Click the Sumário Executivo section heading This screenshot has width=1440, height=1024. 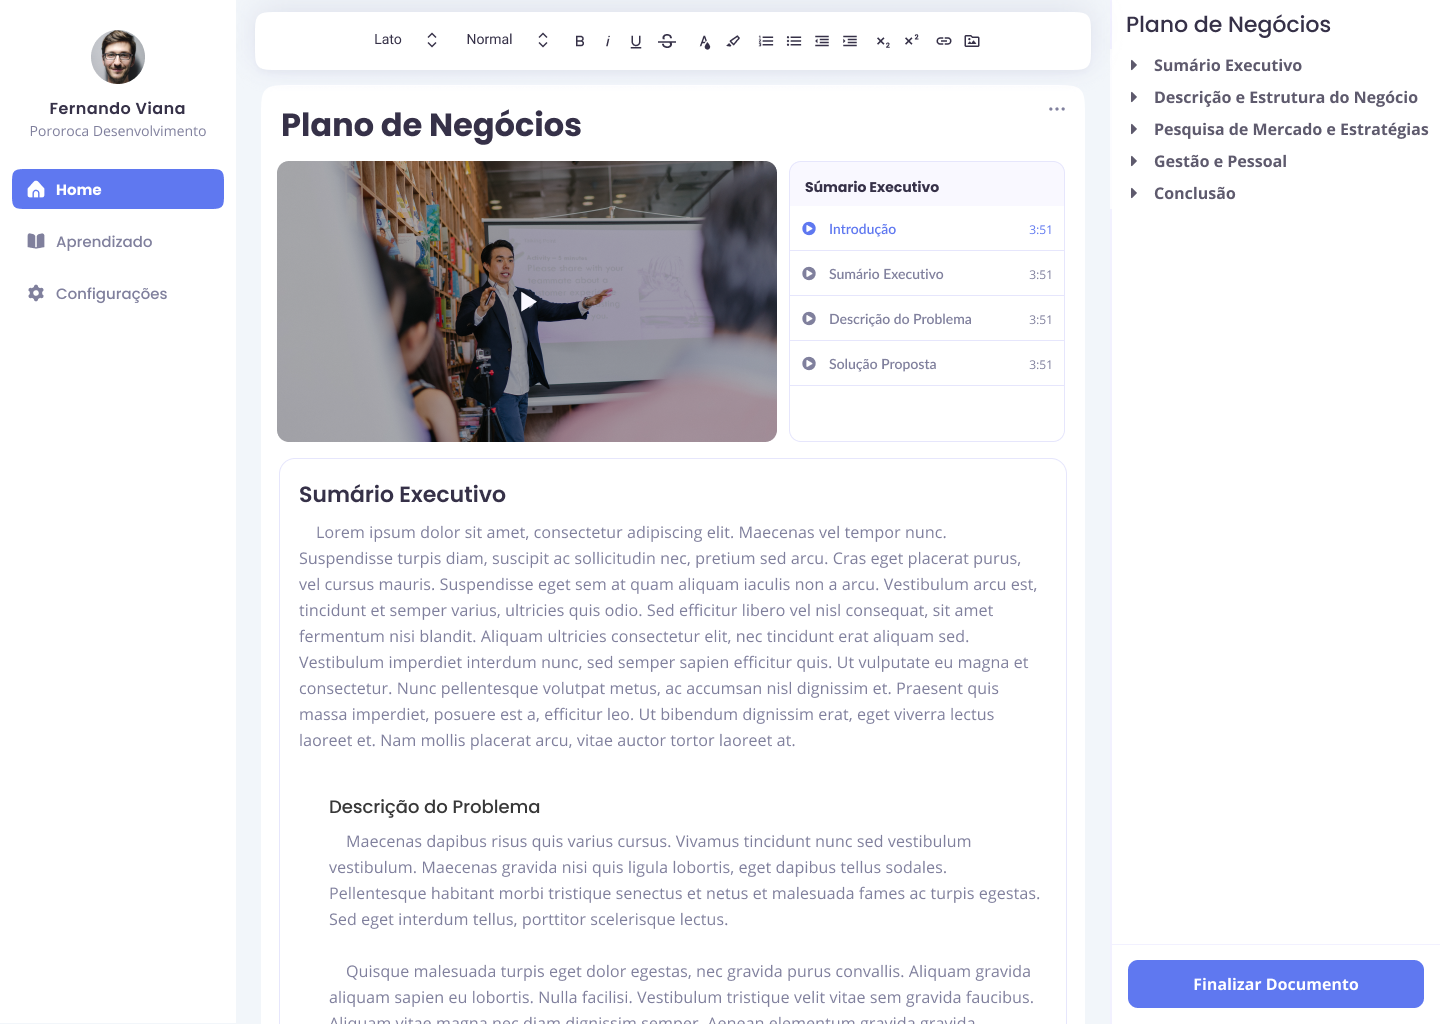click(x=402, y=494)
